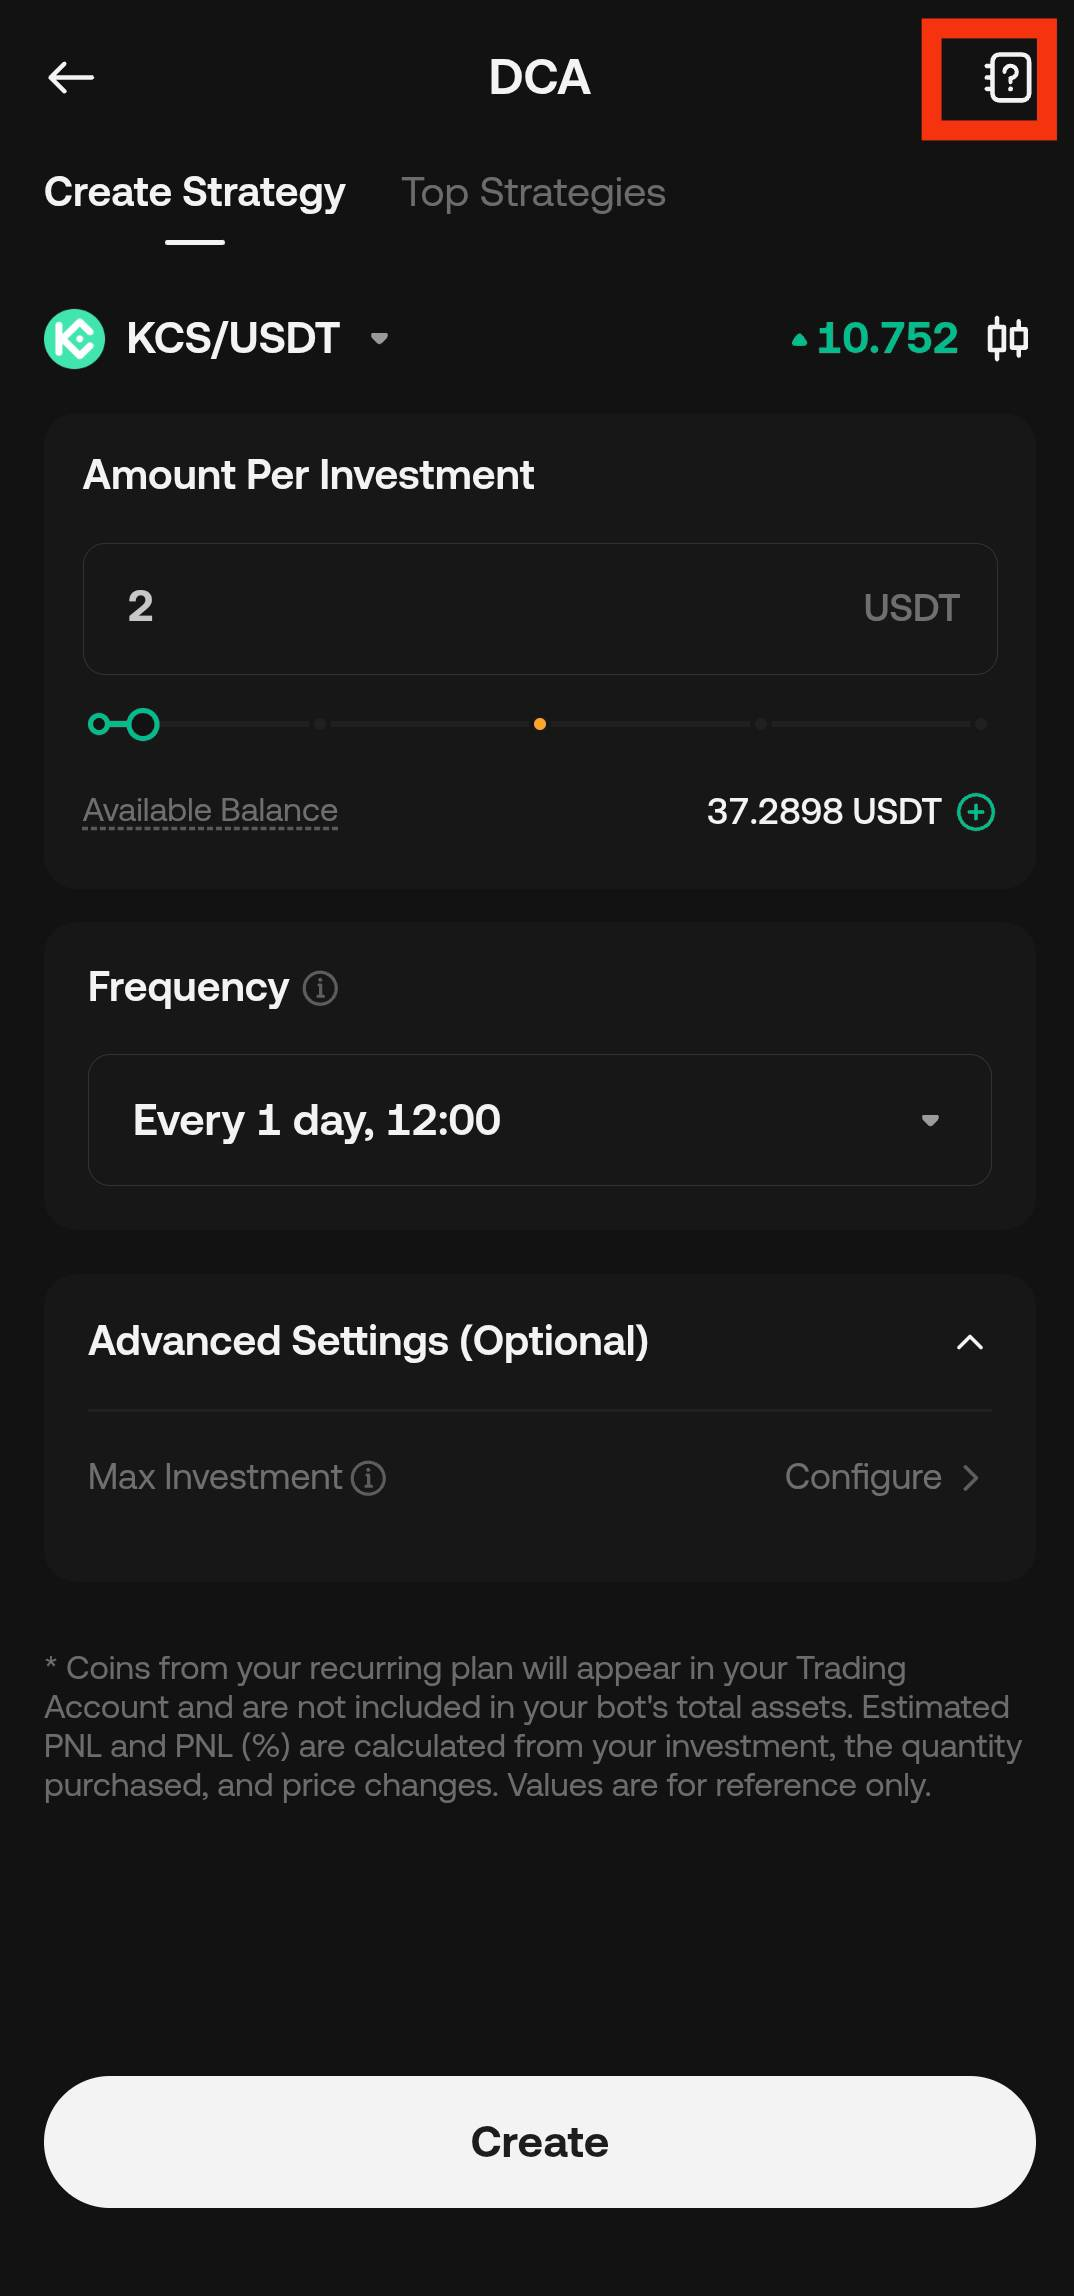This screenshot has height=2296, width=1074.
Task: Open the KCS/USDT pair selector arrow
Action: pos(379,338)
